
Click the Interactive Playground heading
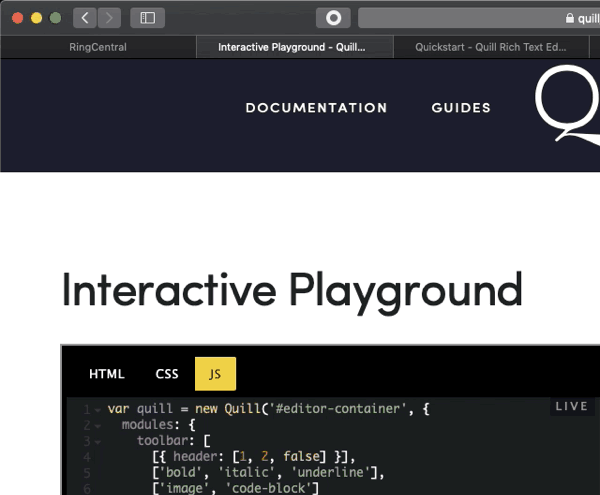[x=292, y=291]
